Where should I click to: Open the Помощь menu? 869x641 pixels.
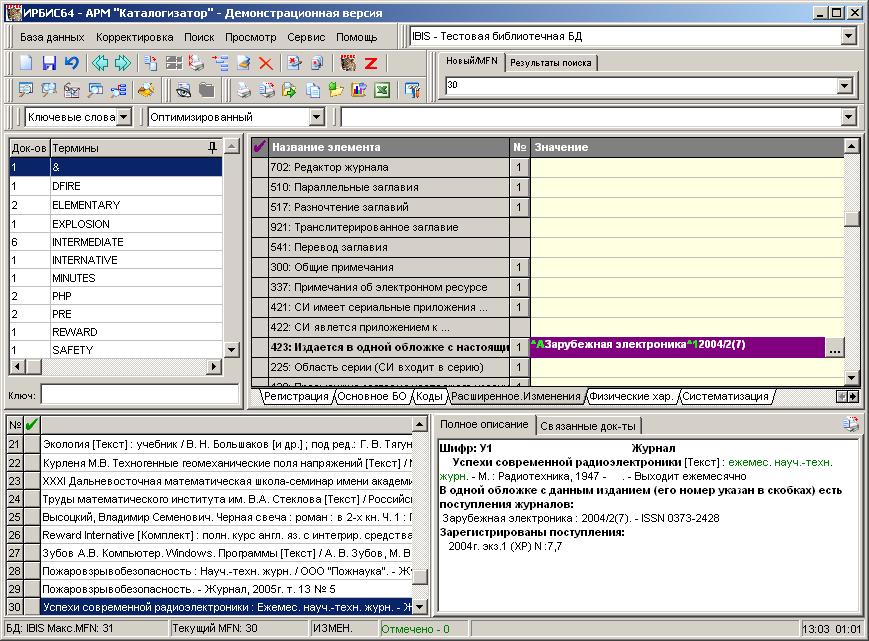[356, 37]
